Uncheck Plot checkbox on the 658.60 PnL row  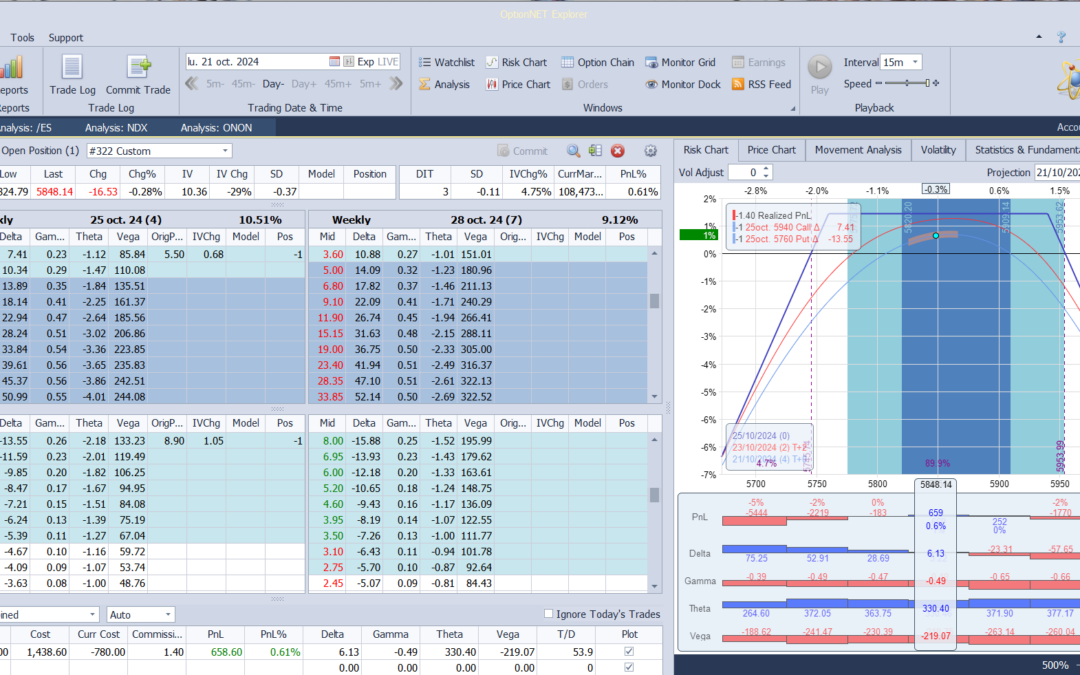pos(629,652)
